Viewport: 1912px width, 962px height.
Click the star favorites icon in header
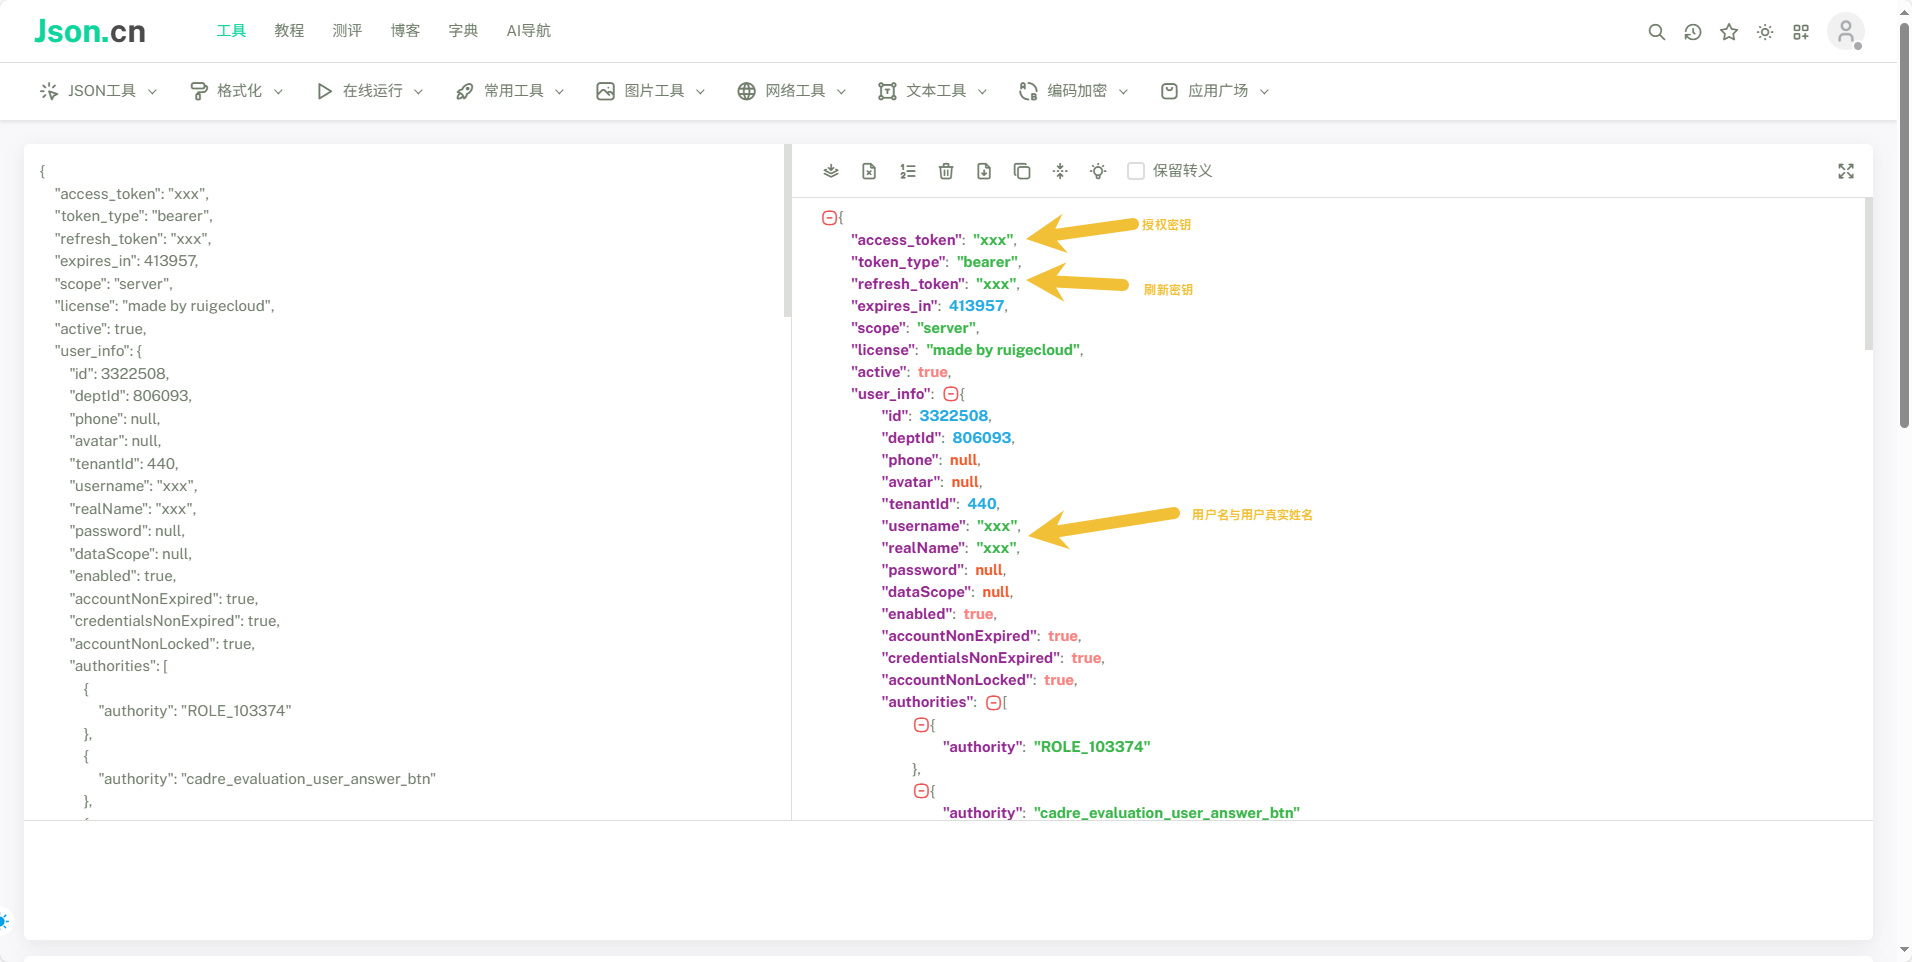(x=1729, y=32)
